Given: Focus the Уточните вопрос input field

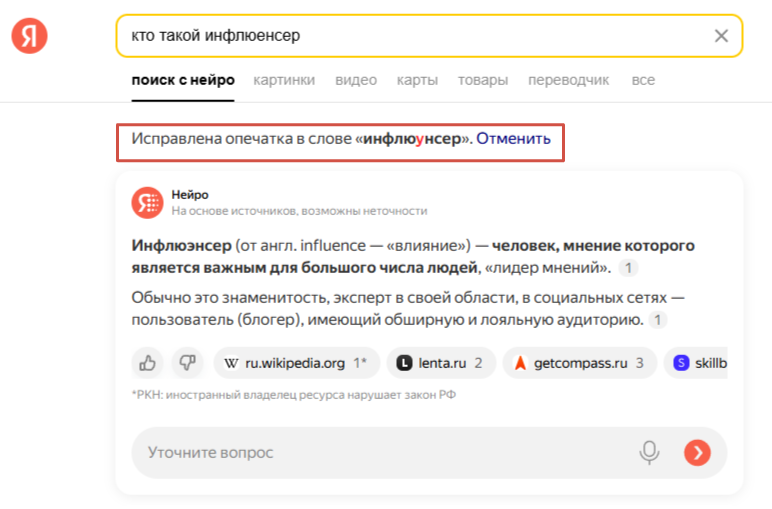Looking at the screenshot, I should [380, 452].
